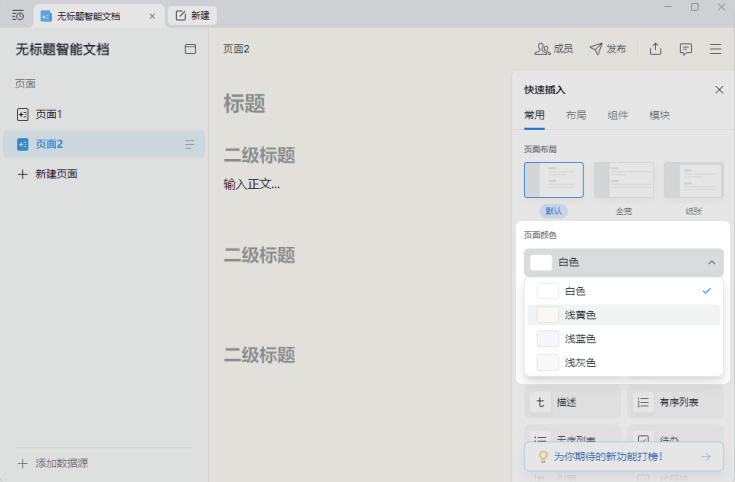This screenshot has width=735, height=482.
Task: Select 白色 color option
Action: (623, 291)
